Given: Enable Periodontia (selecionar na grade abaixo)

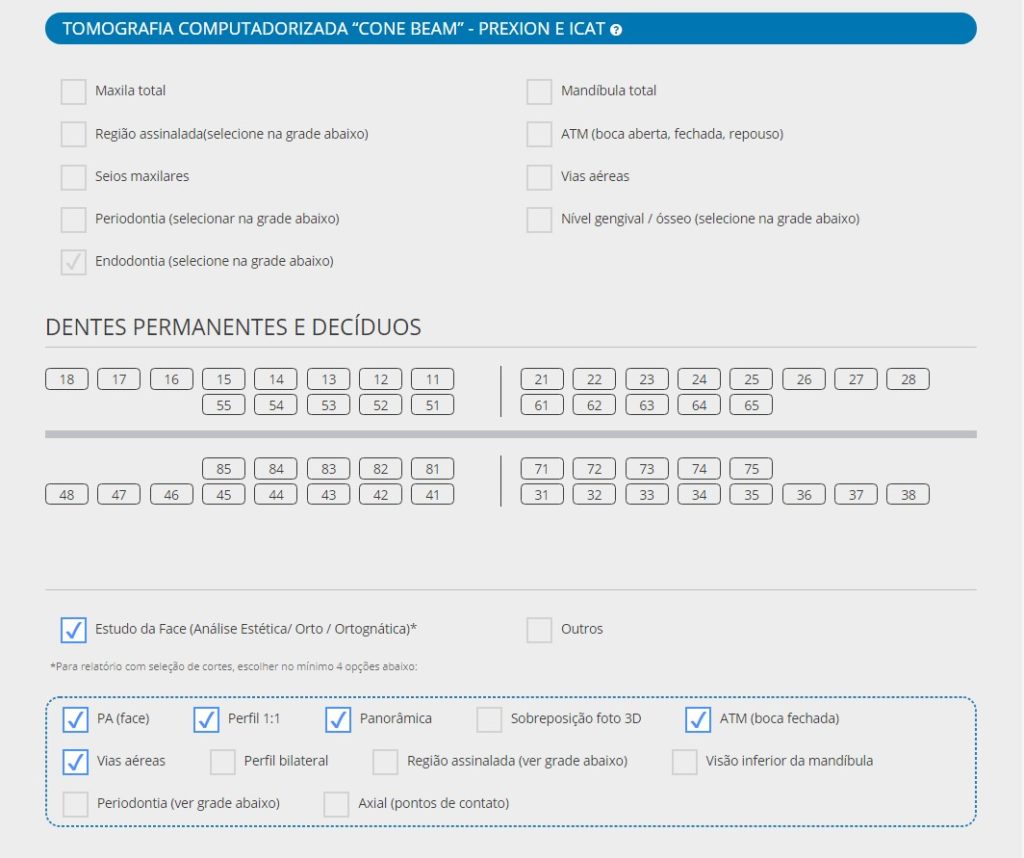Looking at the screenshot, I should click(x=73, y=219).
